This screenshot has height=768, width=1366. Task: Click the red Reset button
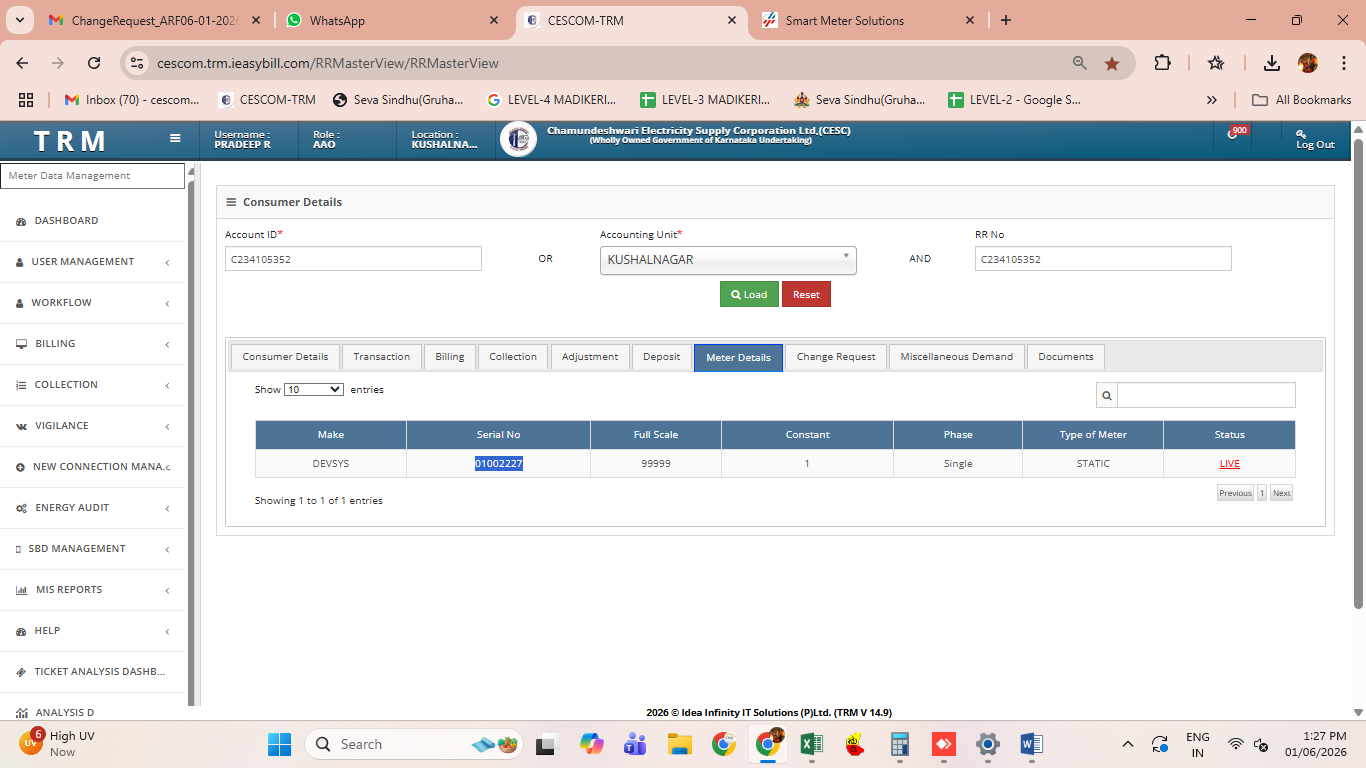806,294
